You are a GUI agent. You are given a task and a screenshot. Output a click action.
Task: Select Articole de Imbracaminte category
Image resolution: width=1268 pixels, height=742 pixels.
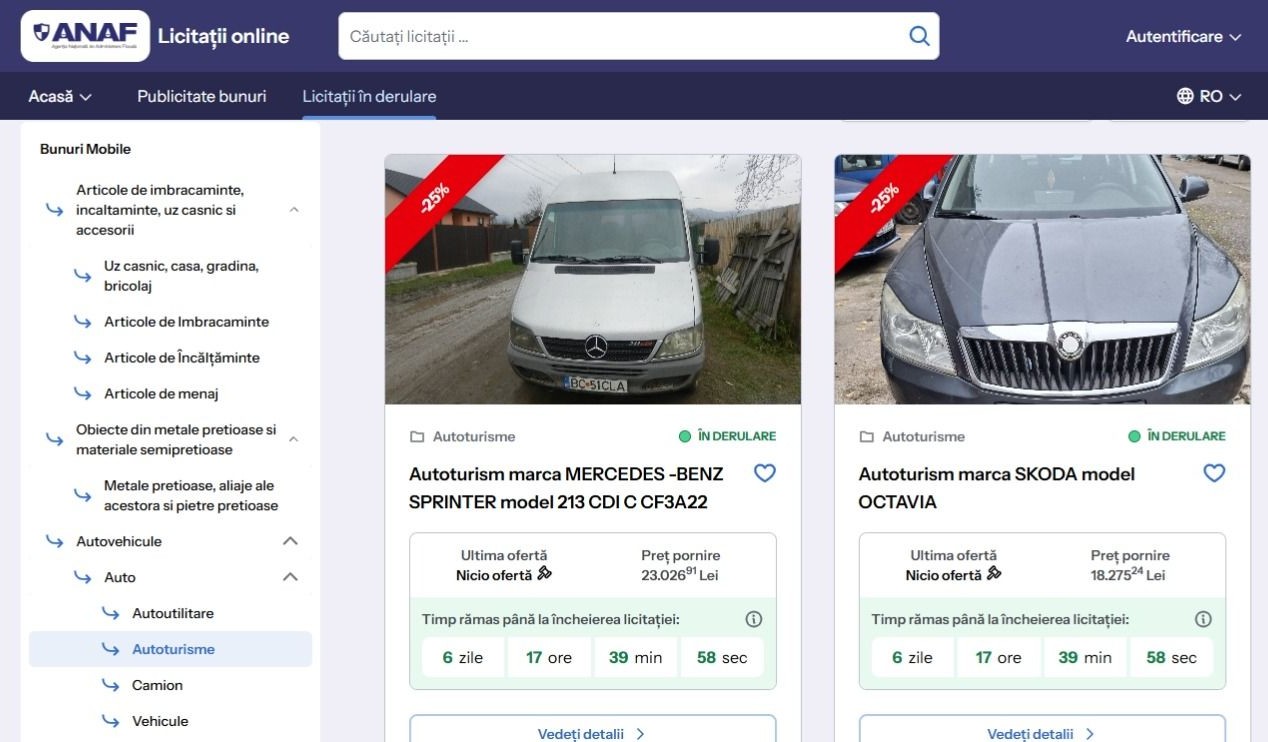point(186,321)
